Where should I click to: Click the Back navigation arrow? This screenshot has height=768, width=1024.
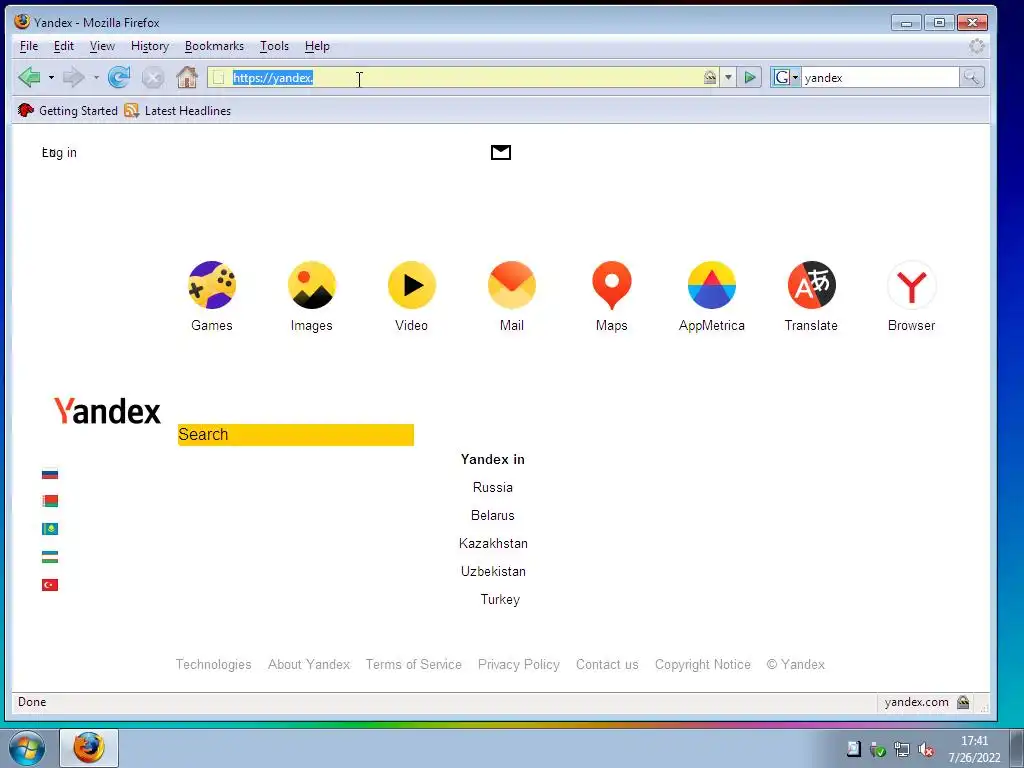tap(29, 78)
